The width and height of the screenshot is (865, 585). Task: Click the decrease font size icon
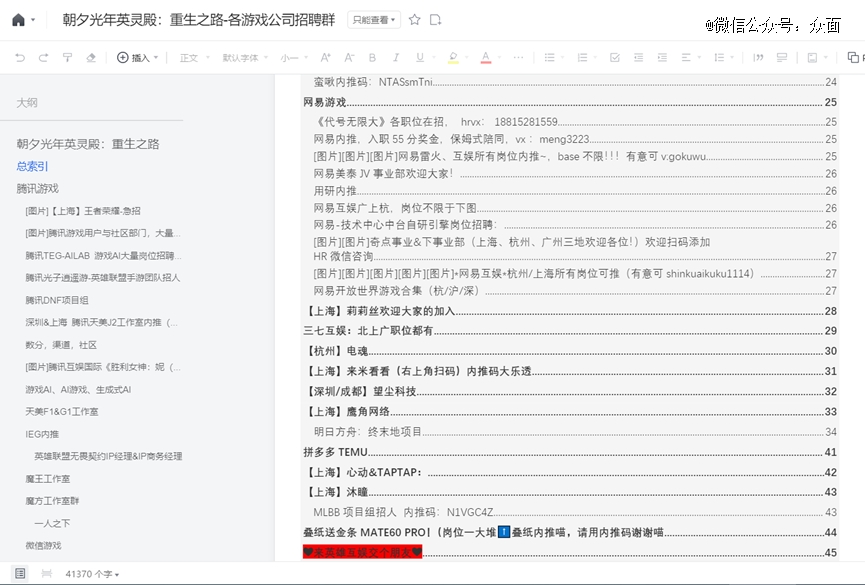349,57
